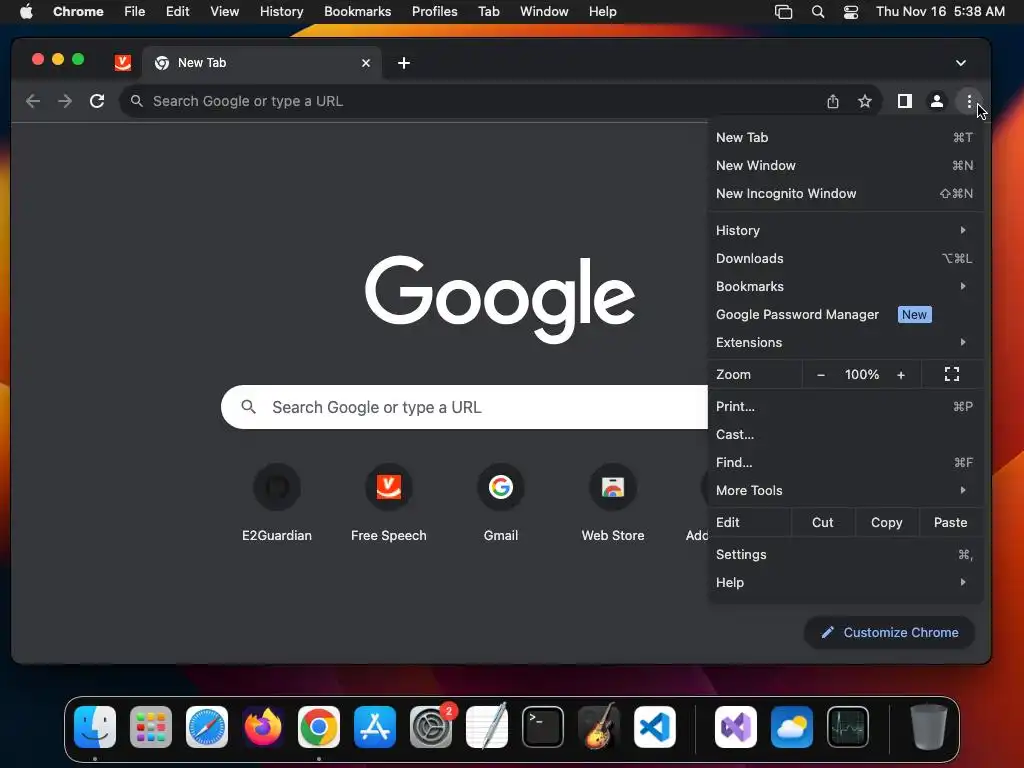Select New Tab in the Chrome menu

click(845, 137)
